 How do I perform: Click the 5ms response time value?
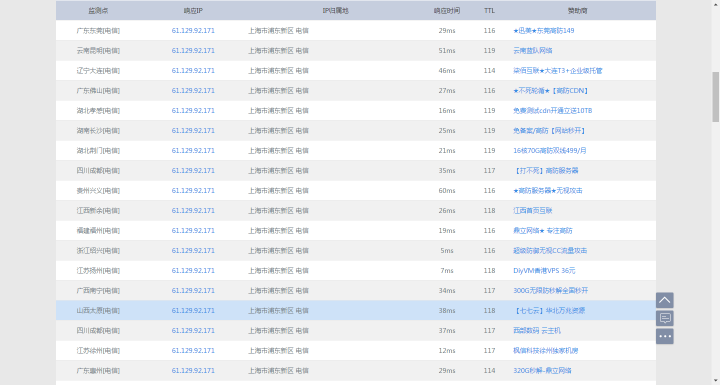point(447,250)
